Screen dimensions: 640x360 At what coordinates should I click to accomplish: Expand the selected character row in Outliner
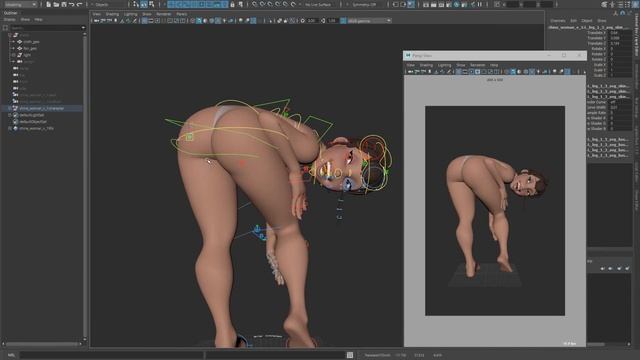9,108
